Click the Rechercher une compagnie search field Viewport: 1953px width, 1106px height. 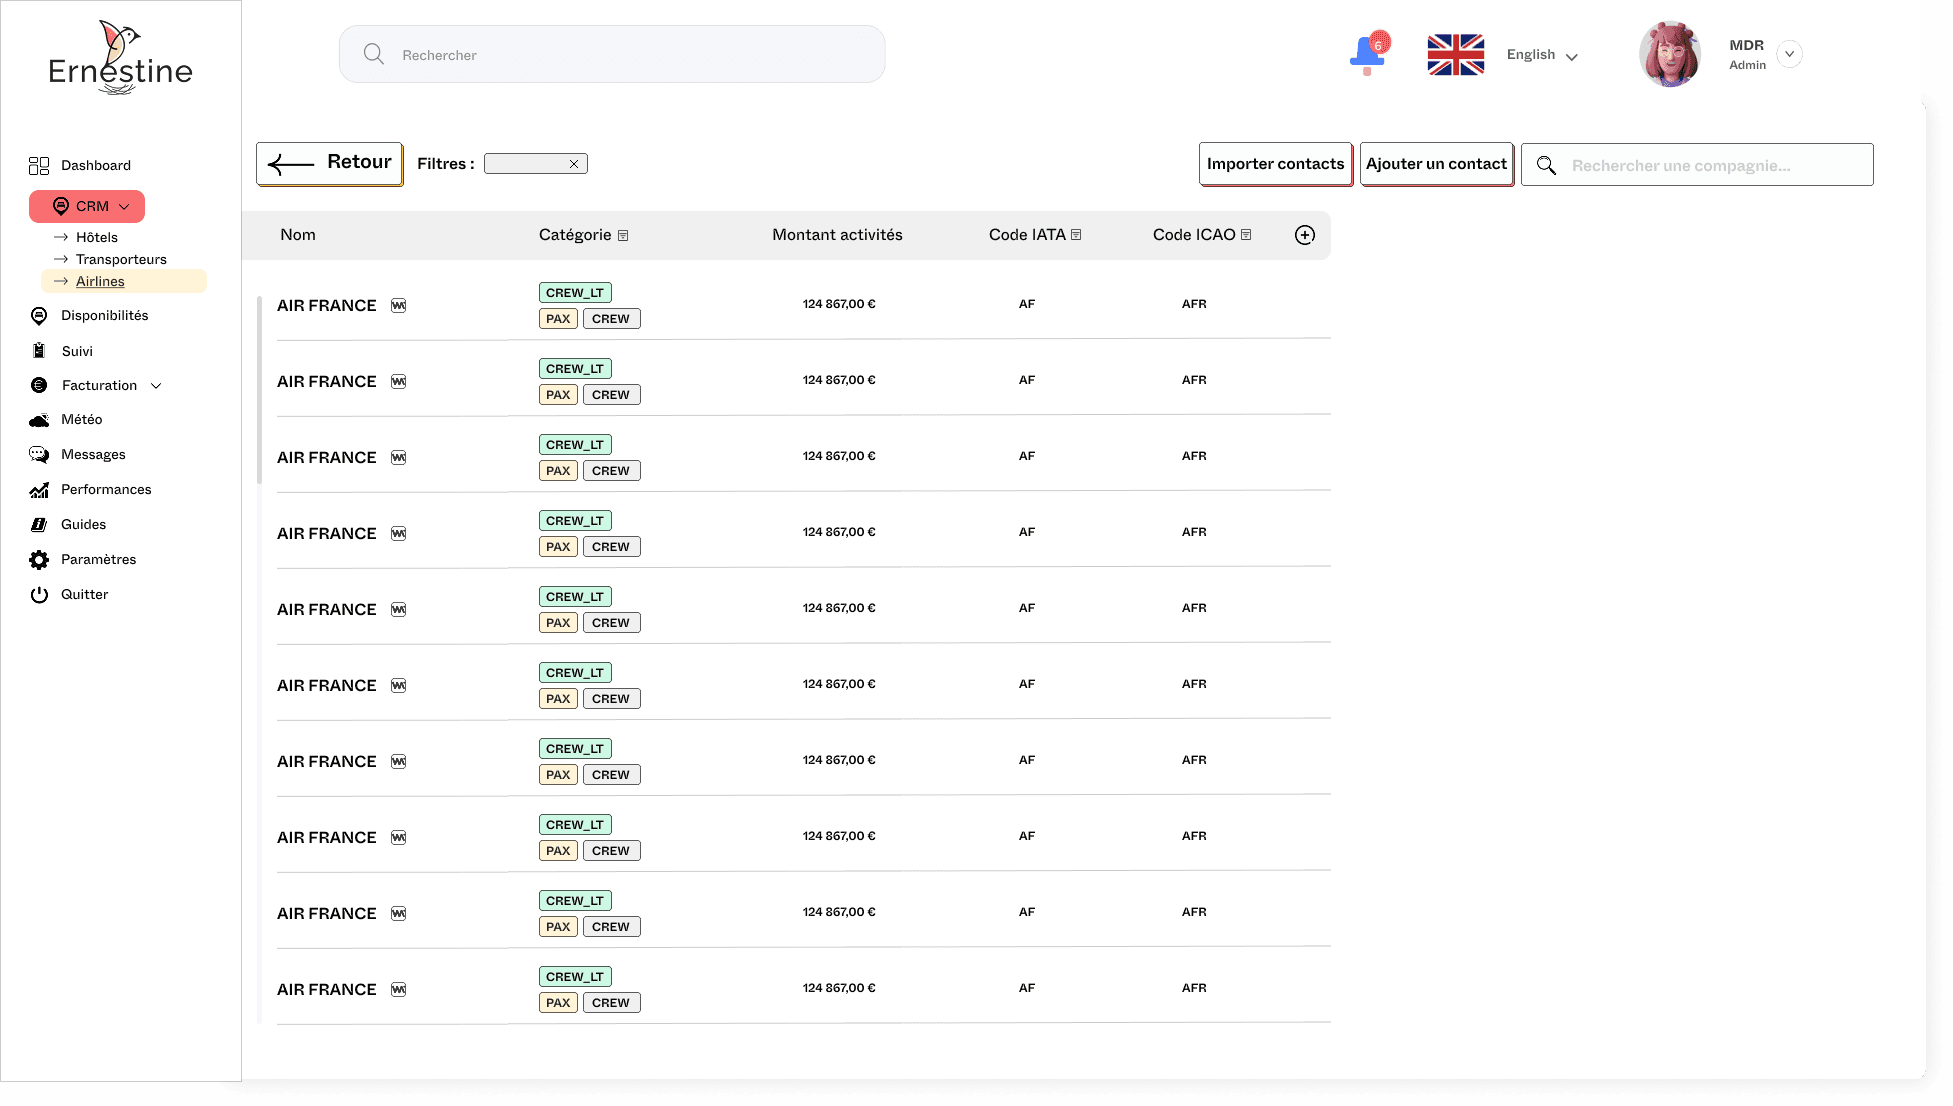pyautogui.click(x=1710, y=166)
